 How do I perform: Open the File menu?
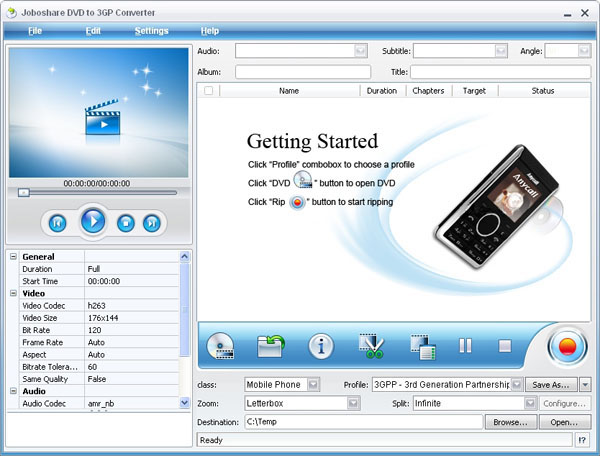pos(35,31)
